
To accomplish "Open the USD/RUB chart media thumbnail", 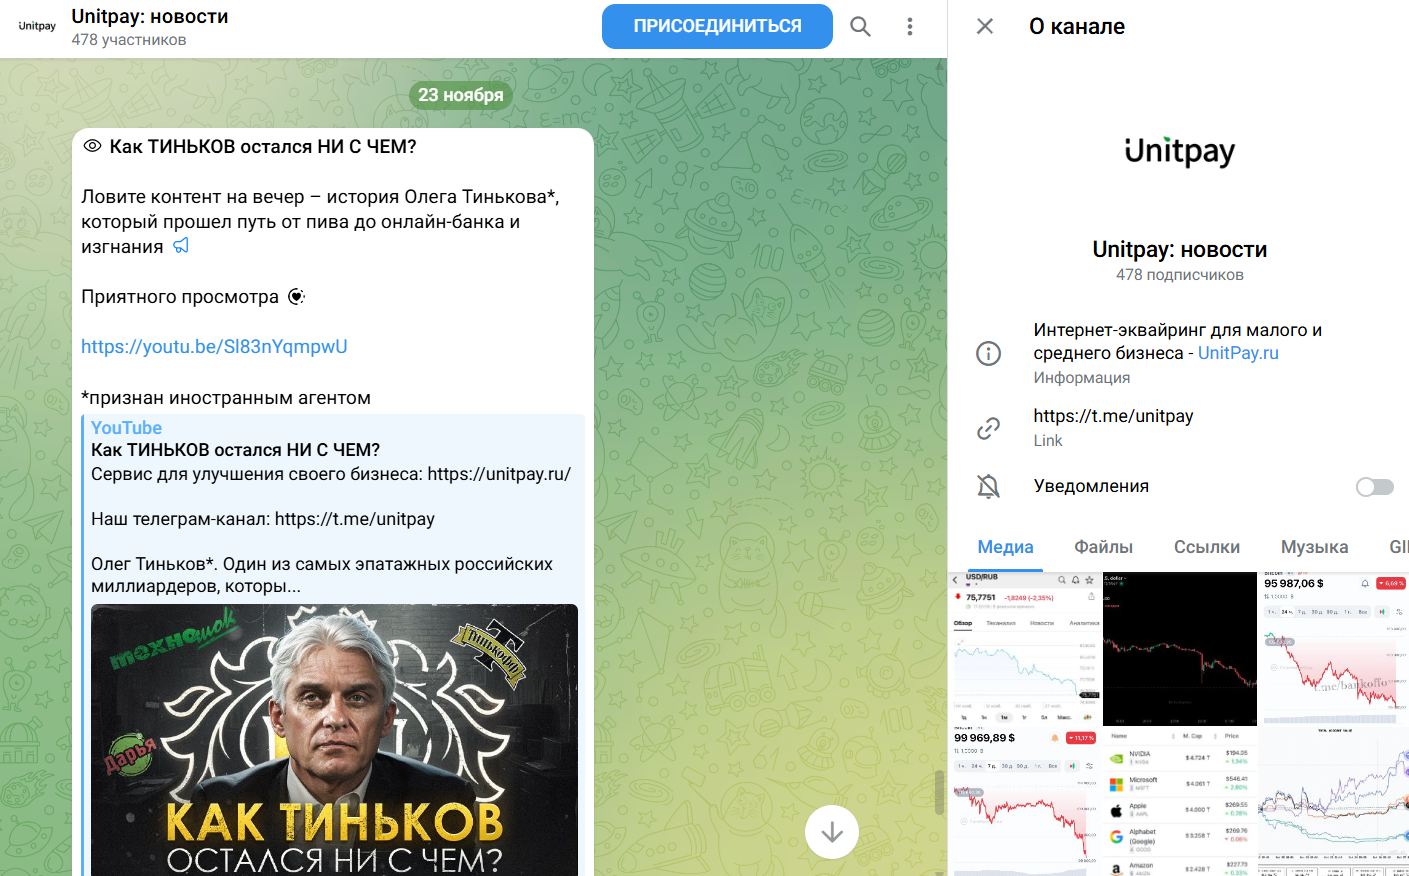I will pyautogui.click(x=1025, y=649).
